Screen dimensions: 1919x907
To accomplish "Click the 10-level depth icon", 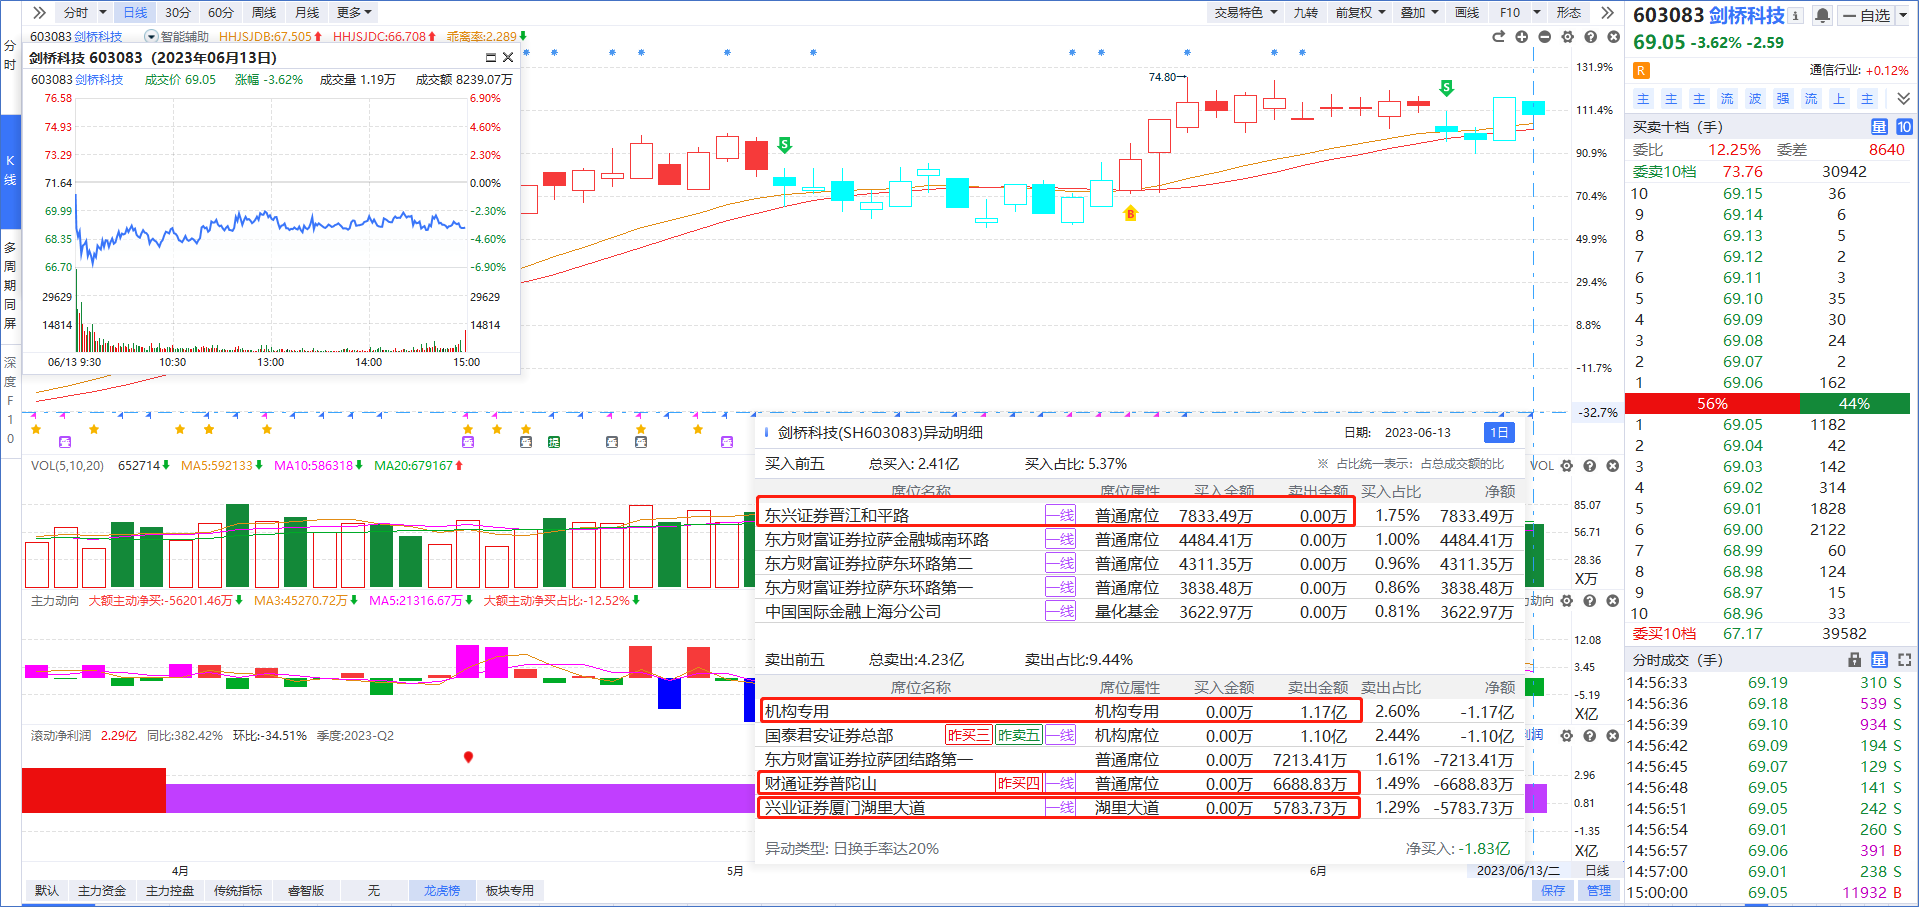I will point(1904,127).
